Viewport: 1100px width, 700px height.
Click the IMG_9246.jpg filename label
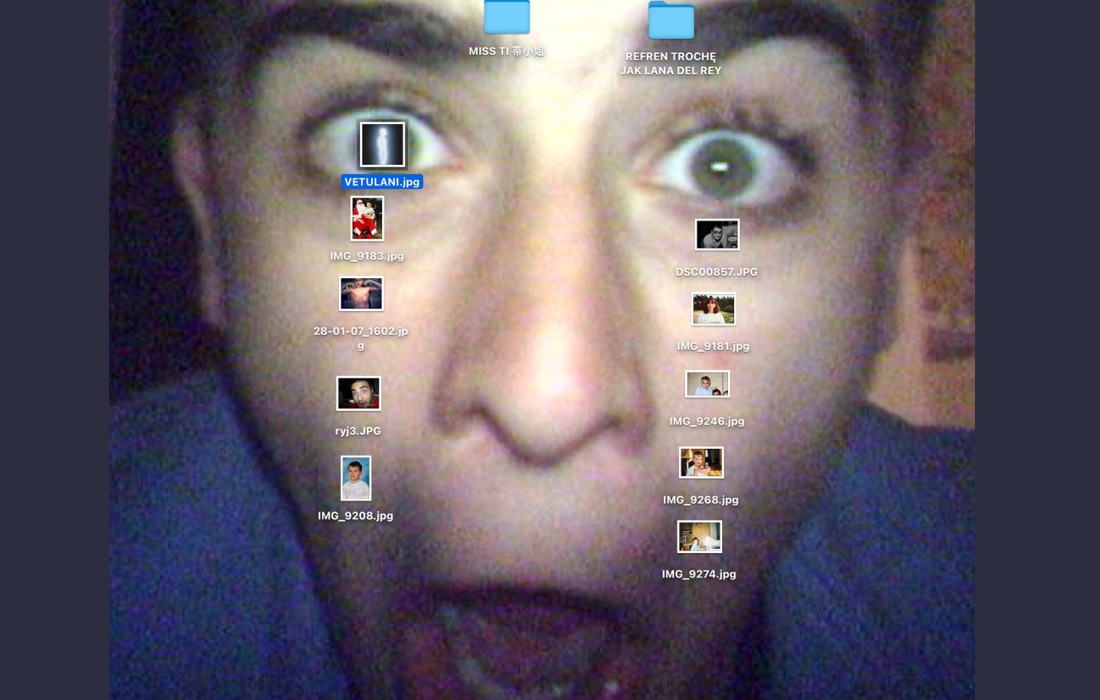(707, 421)
